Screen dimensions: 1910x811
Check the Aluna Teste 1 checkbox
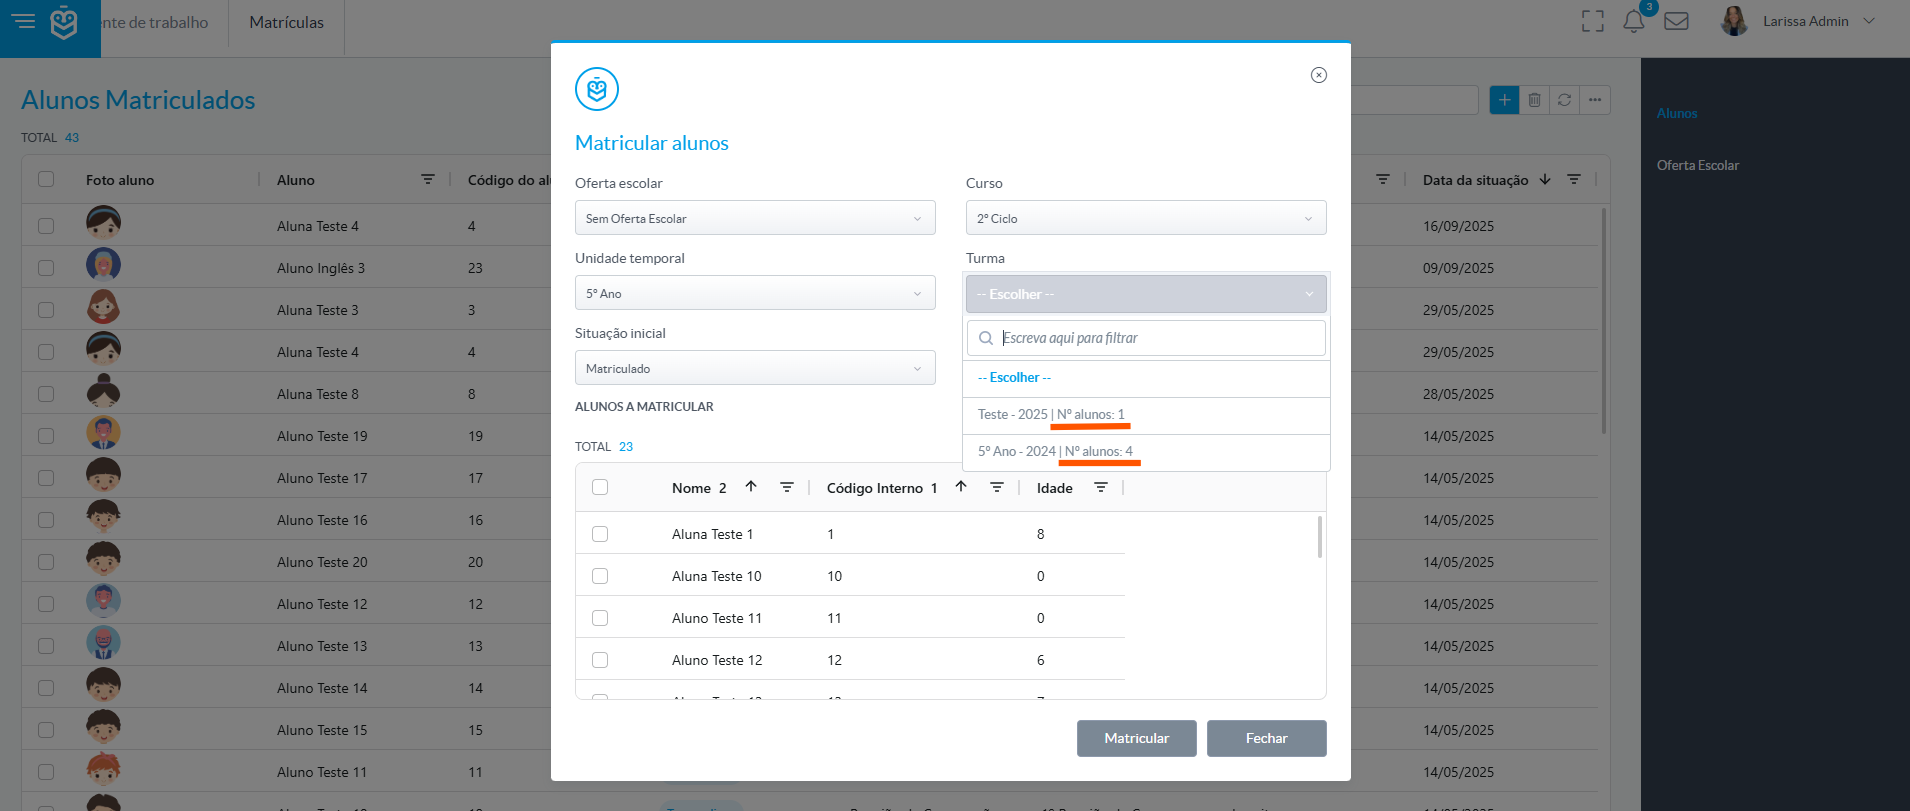[x=600, y=534]
